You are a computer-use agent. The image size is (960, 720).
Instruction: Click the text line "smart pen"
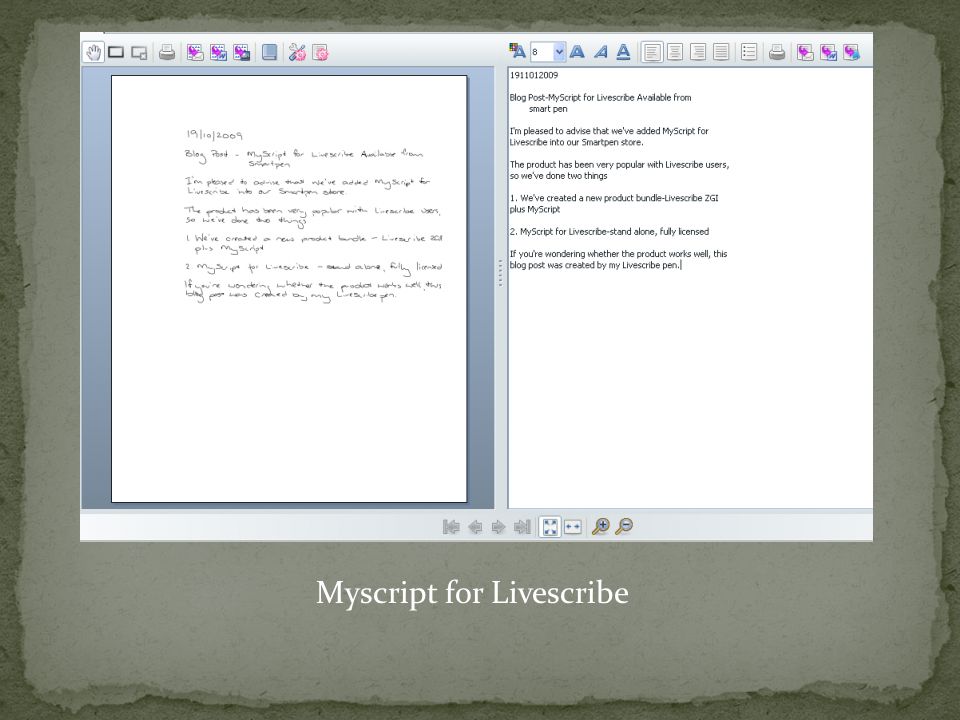click(x=548, y=109)
